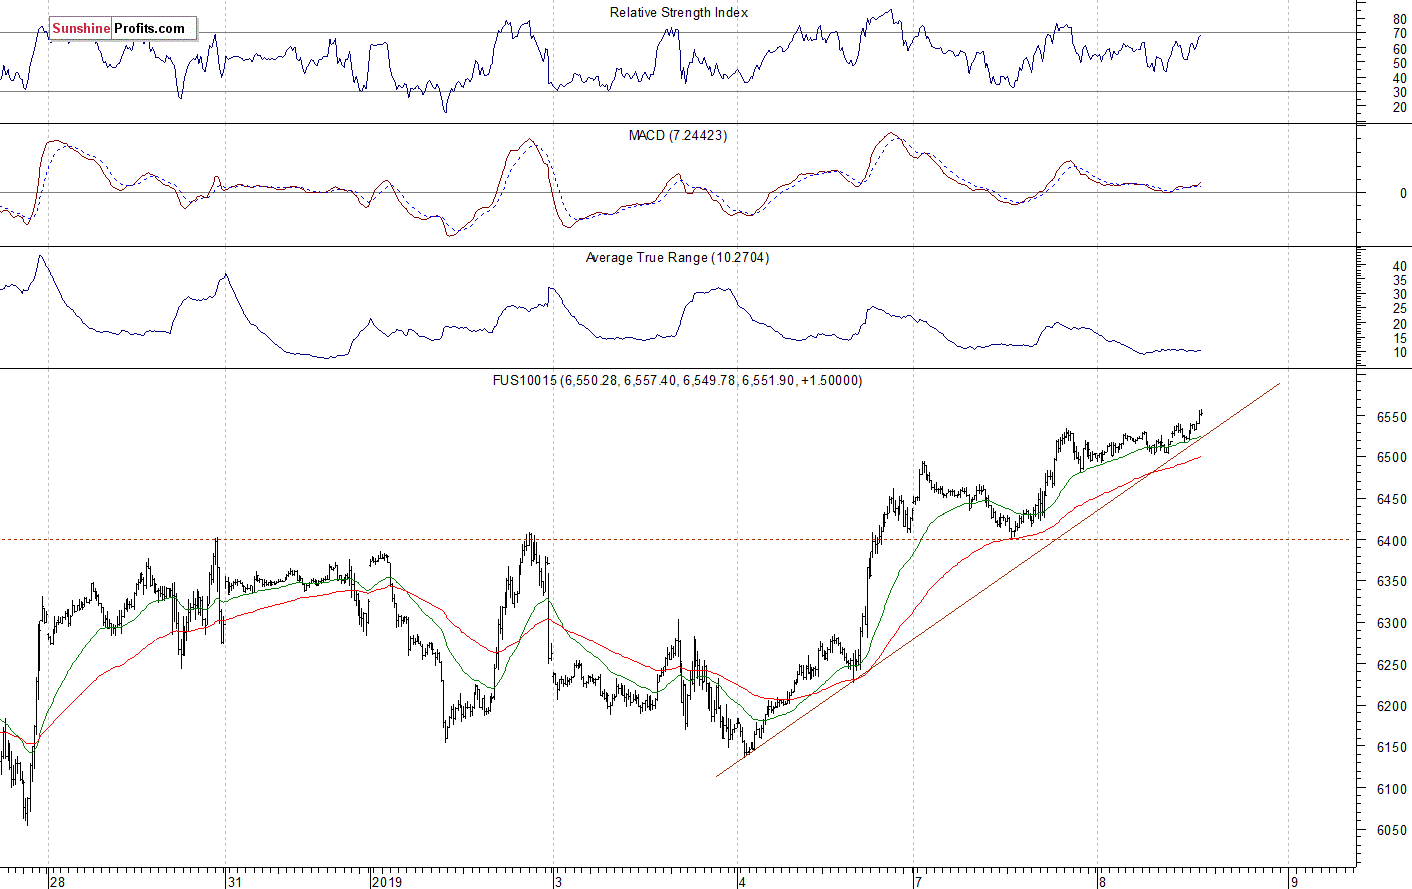Click the 6050 price axis label
Viewport: 1412px width, 889px height.
pyautogui.click(x=1390, y=830)
